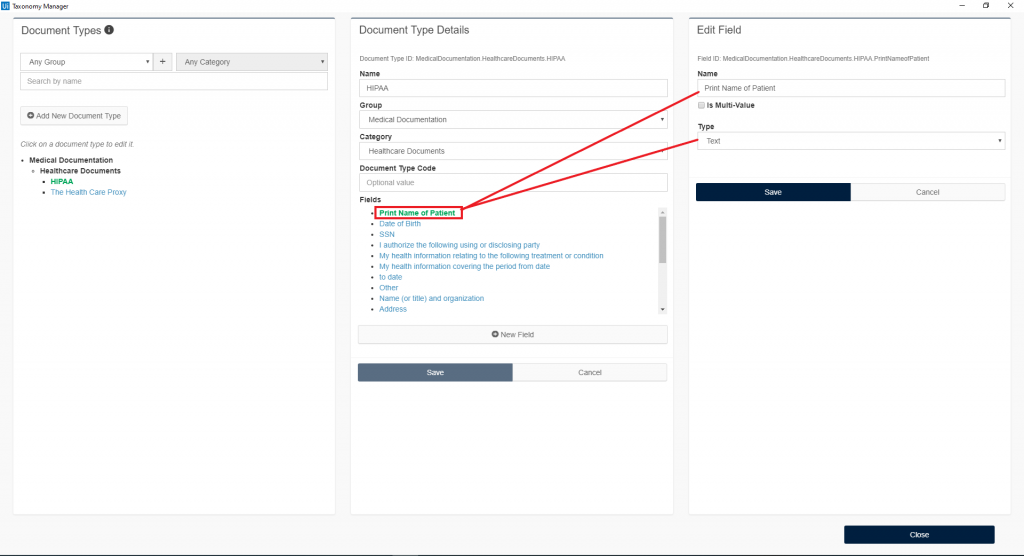Select Healthcare Documents category in tree
The image size is (1024, 556).
point(80,171)
